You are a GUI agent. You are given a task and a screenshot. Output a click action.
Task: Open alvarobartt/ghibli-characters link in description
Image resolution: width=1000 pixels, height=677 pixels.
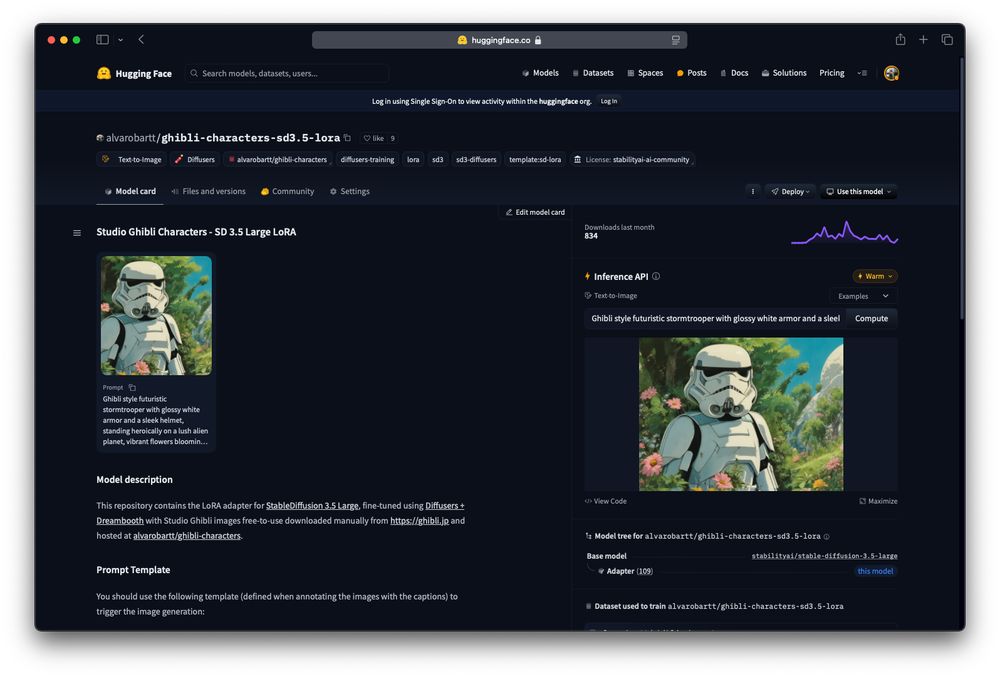187,536
